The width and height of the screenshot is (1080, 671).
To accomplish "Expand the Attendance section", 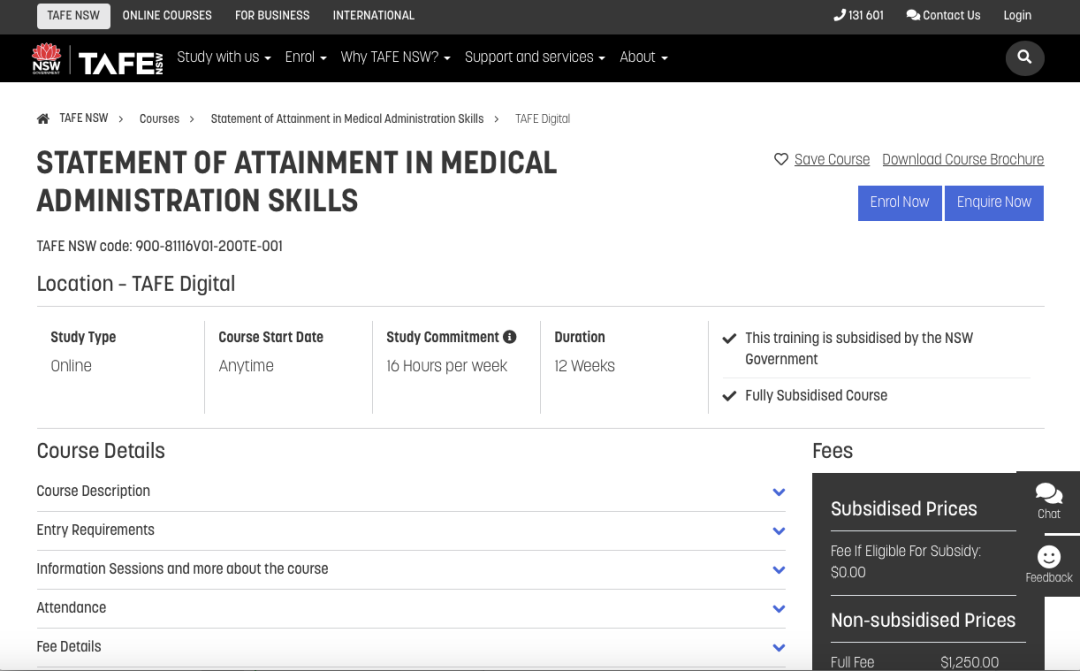I will [411, 608].
